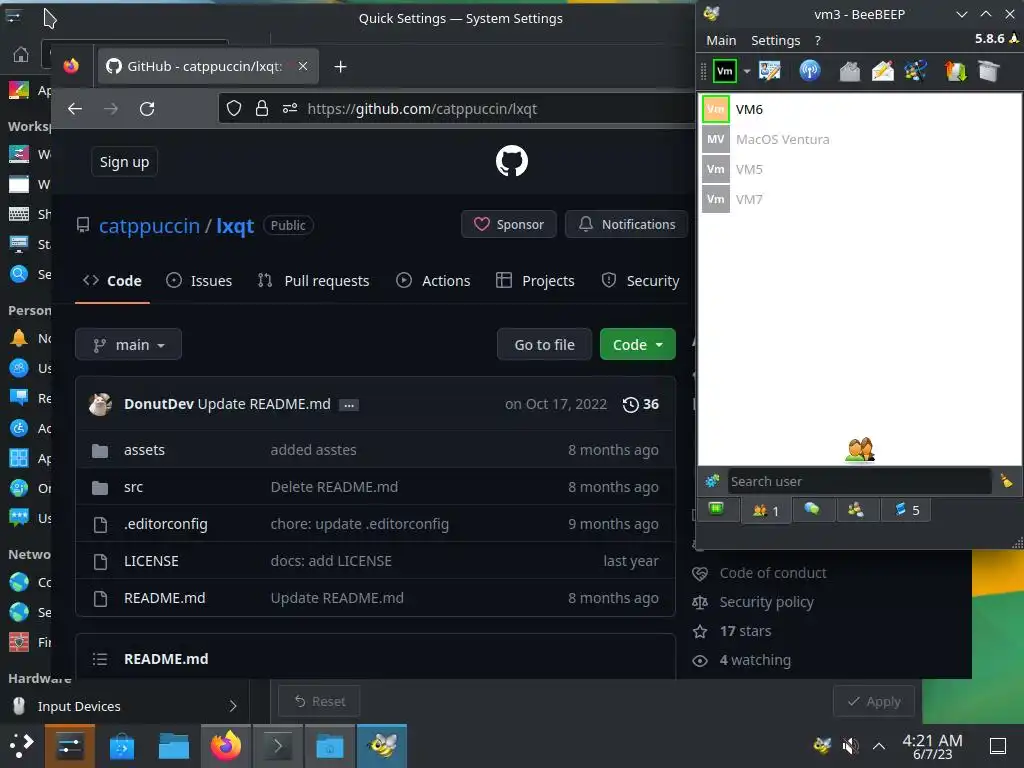Open the catppuccin owner link
This screenshot has height=768, width=1024.
tap(149, 226)
